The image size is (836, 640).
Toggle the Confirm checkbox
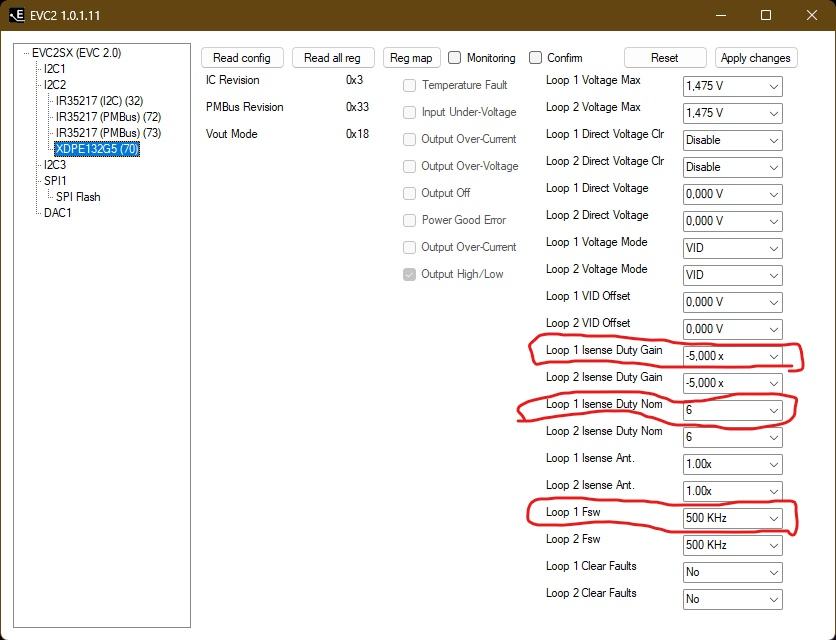pyautogui.click(x=535, y=58)
